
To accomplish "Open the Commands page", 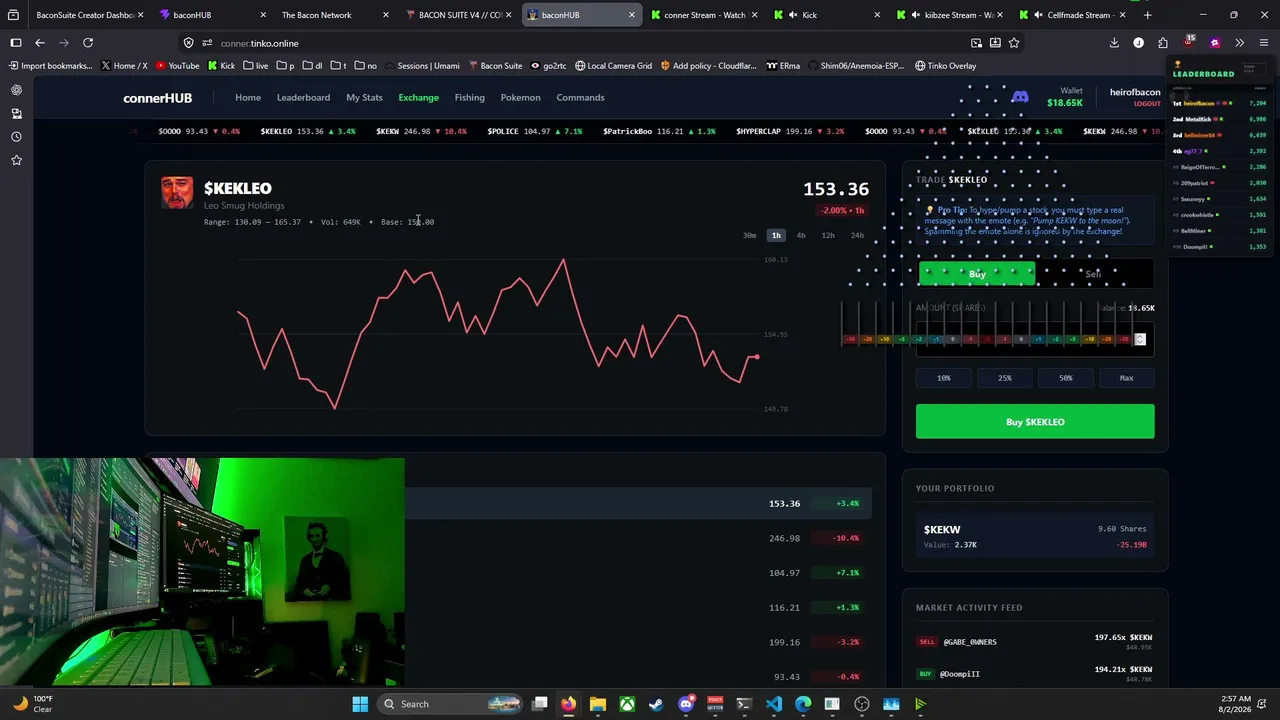I will 580,98.
